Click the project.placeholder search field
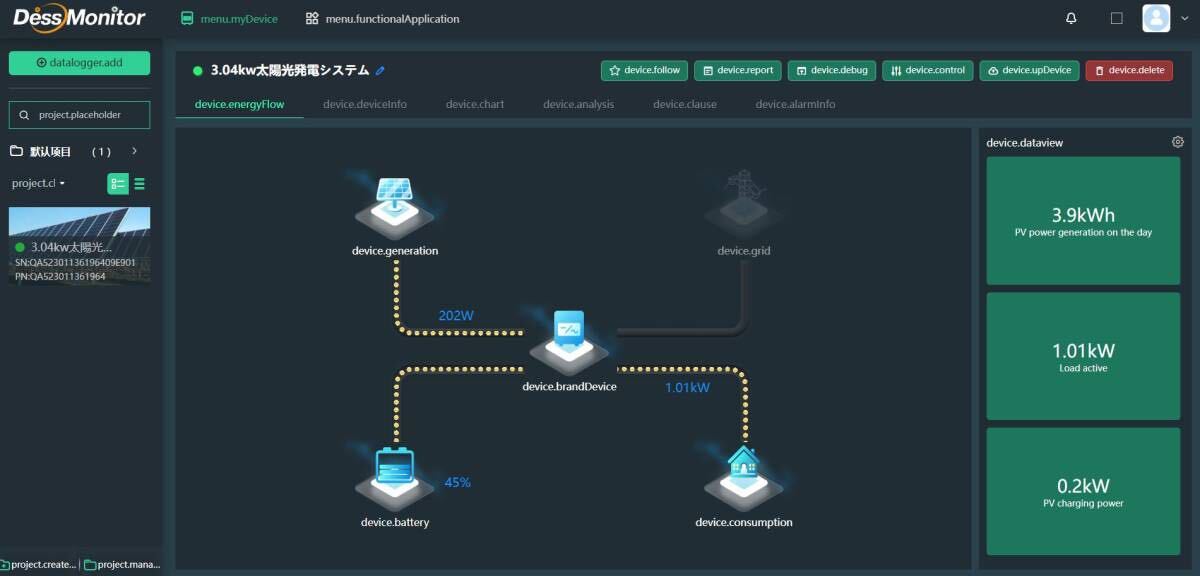 pos(79,115)
